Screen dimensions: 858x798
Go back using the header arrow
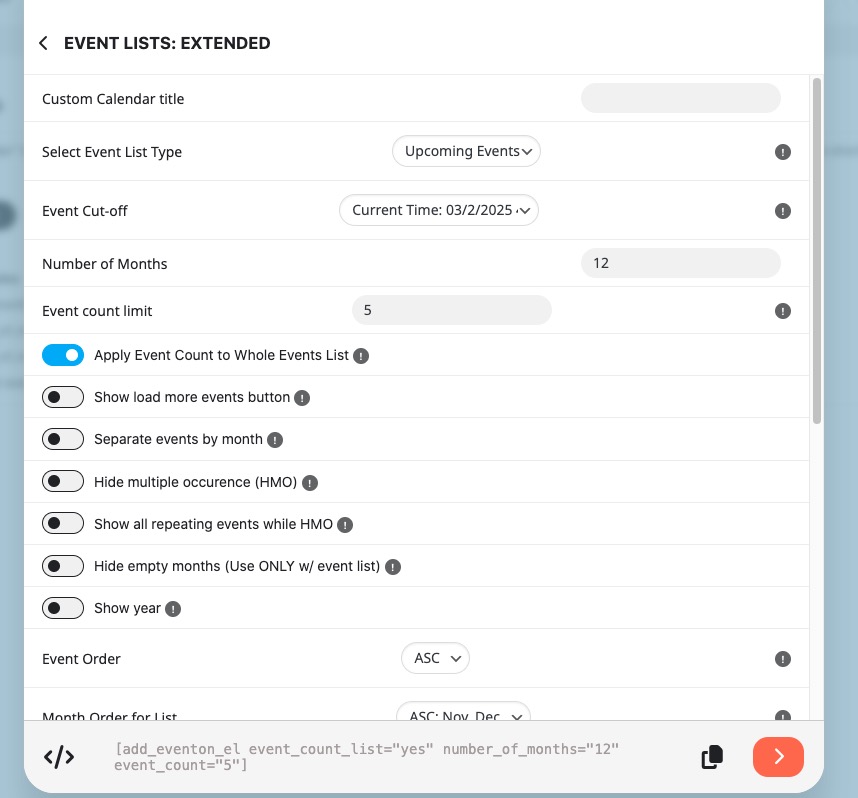[44, 43]
